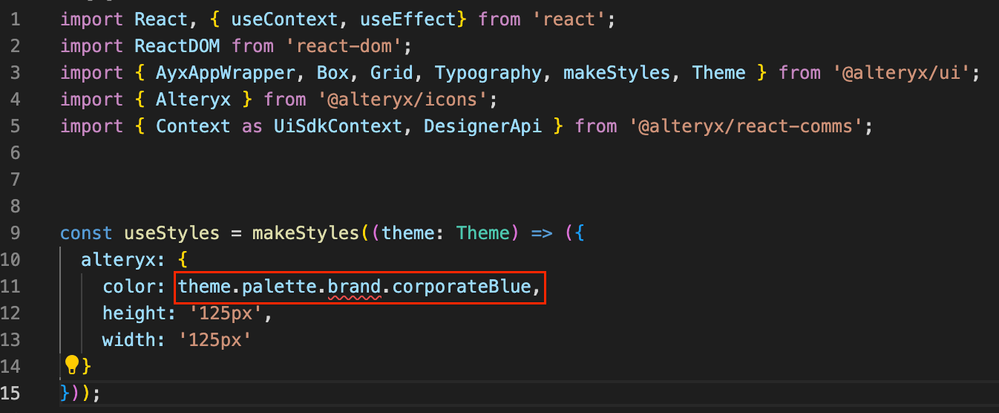
Task: Click 'Grid' in the import list
Action: tap(392, 73)
